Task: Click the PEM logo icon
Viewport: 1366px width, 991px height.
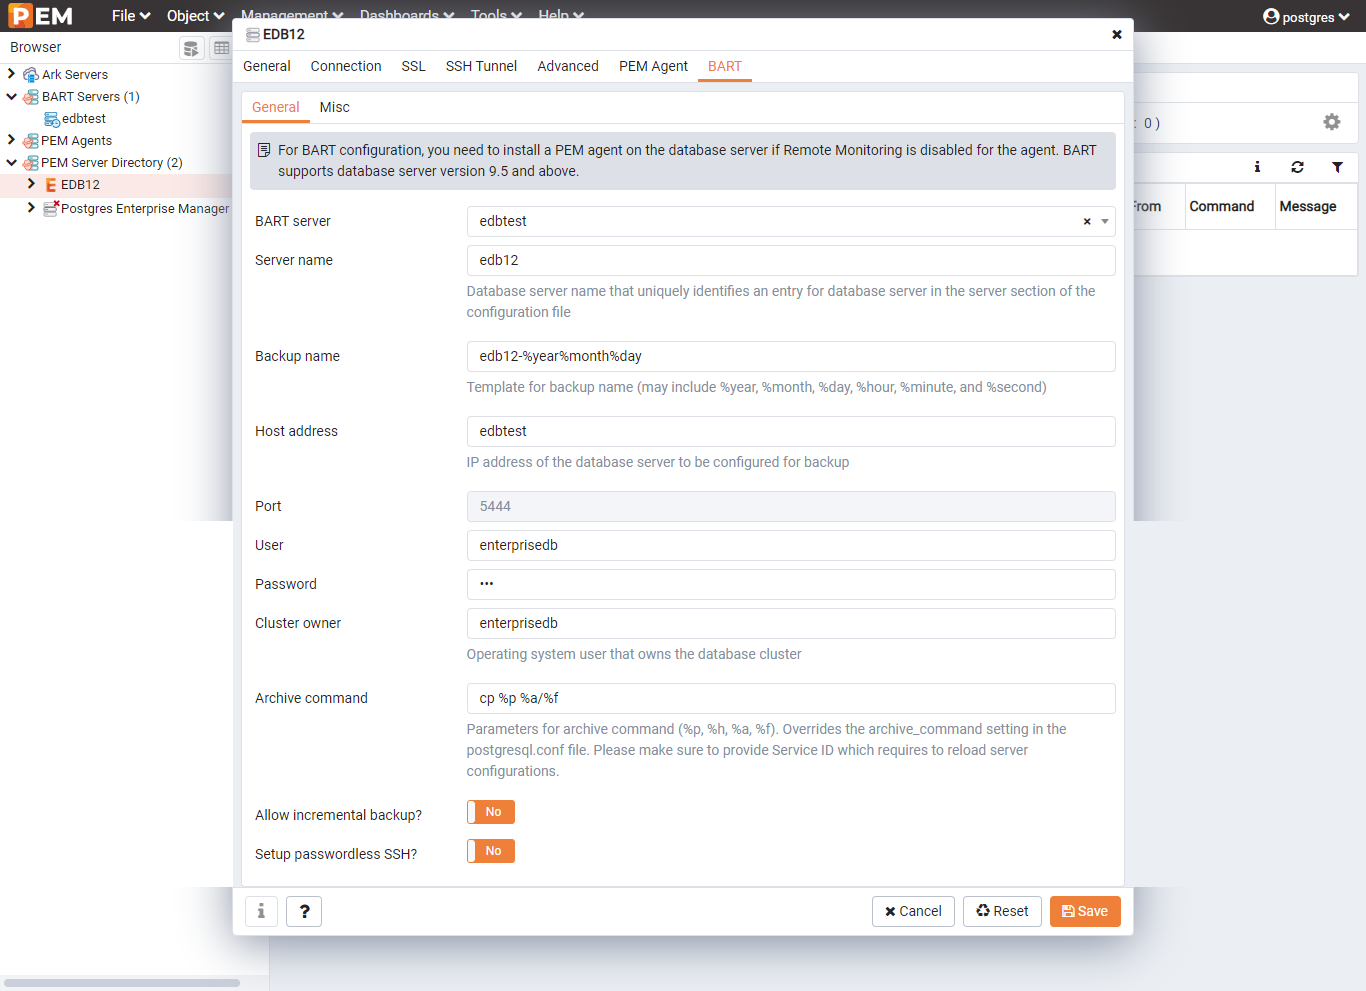Action: (41, 16)
